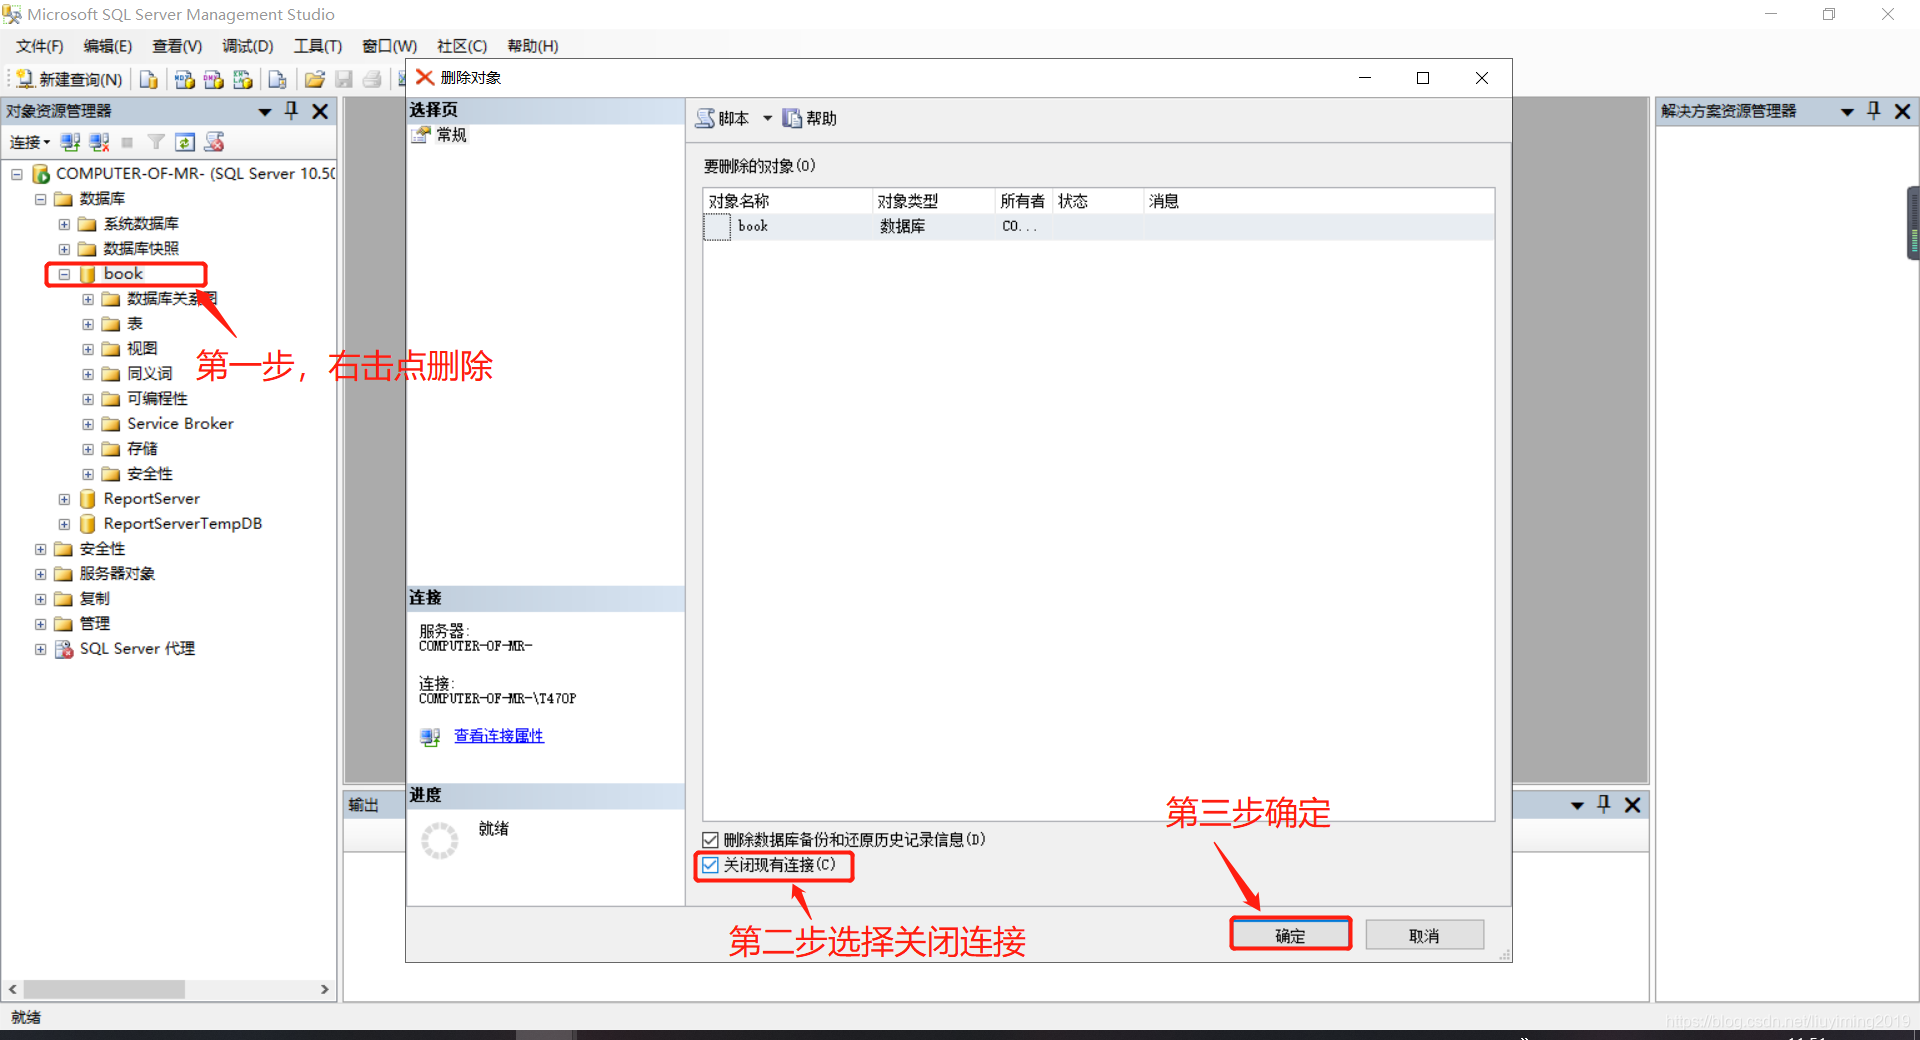Collapse the 数据库 folder node
The image size is (1920, 1040).
(x=41, y=199)
